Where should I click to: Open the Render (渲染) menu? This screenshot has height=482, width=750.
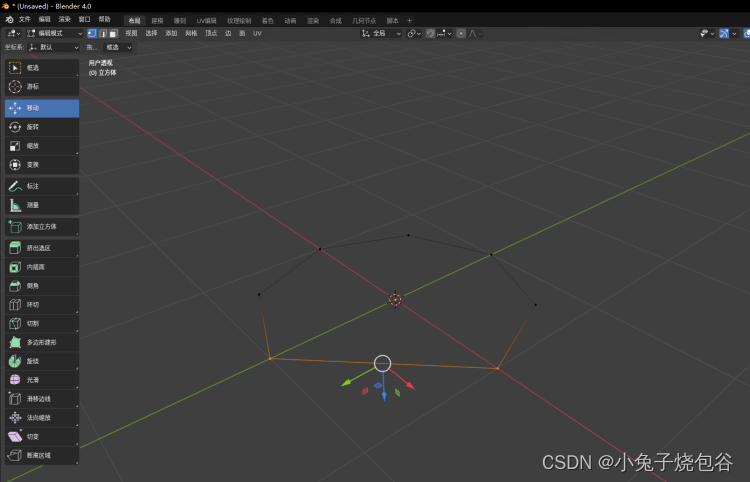pyautogui.click(x=65, y=20)
